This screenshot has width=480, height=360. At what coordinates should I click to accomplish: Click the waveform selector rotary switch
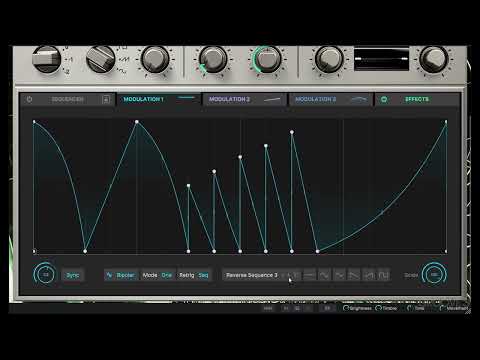click(x=101, y=59)
